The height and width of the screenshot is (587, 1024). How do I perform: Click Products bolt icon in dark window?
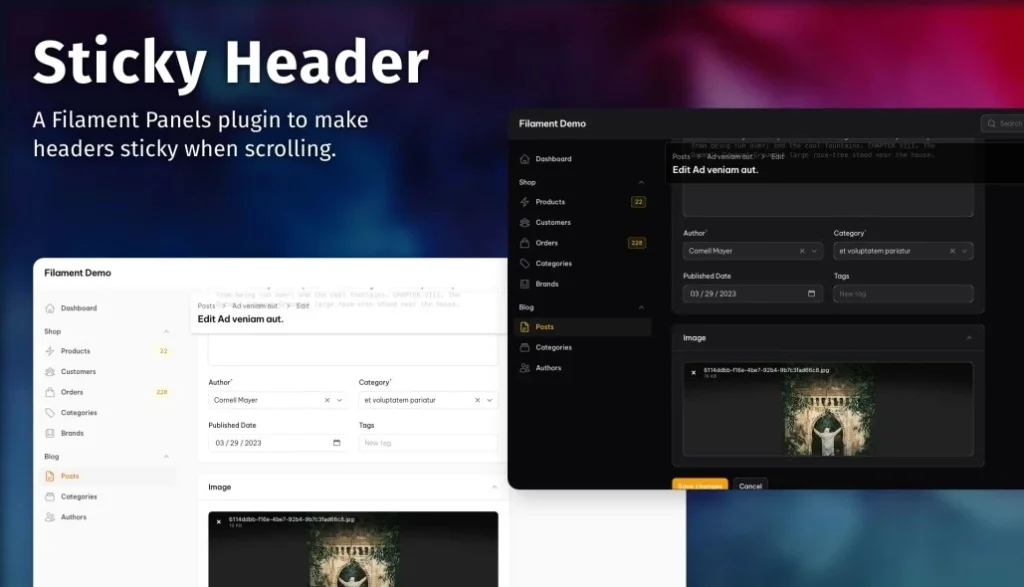[524, 202]
